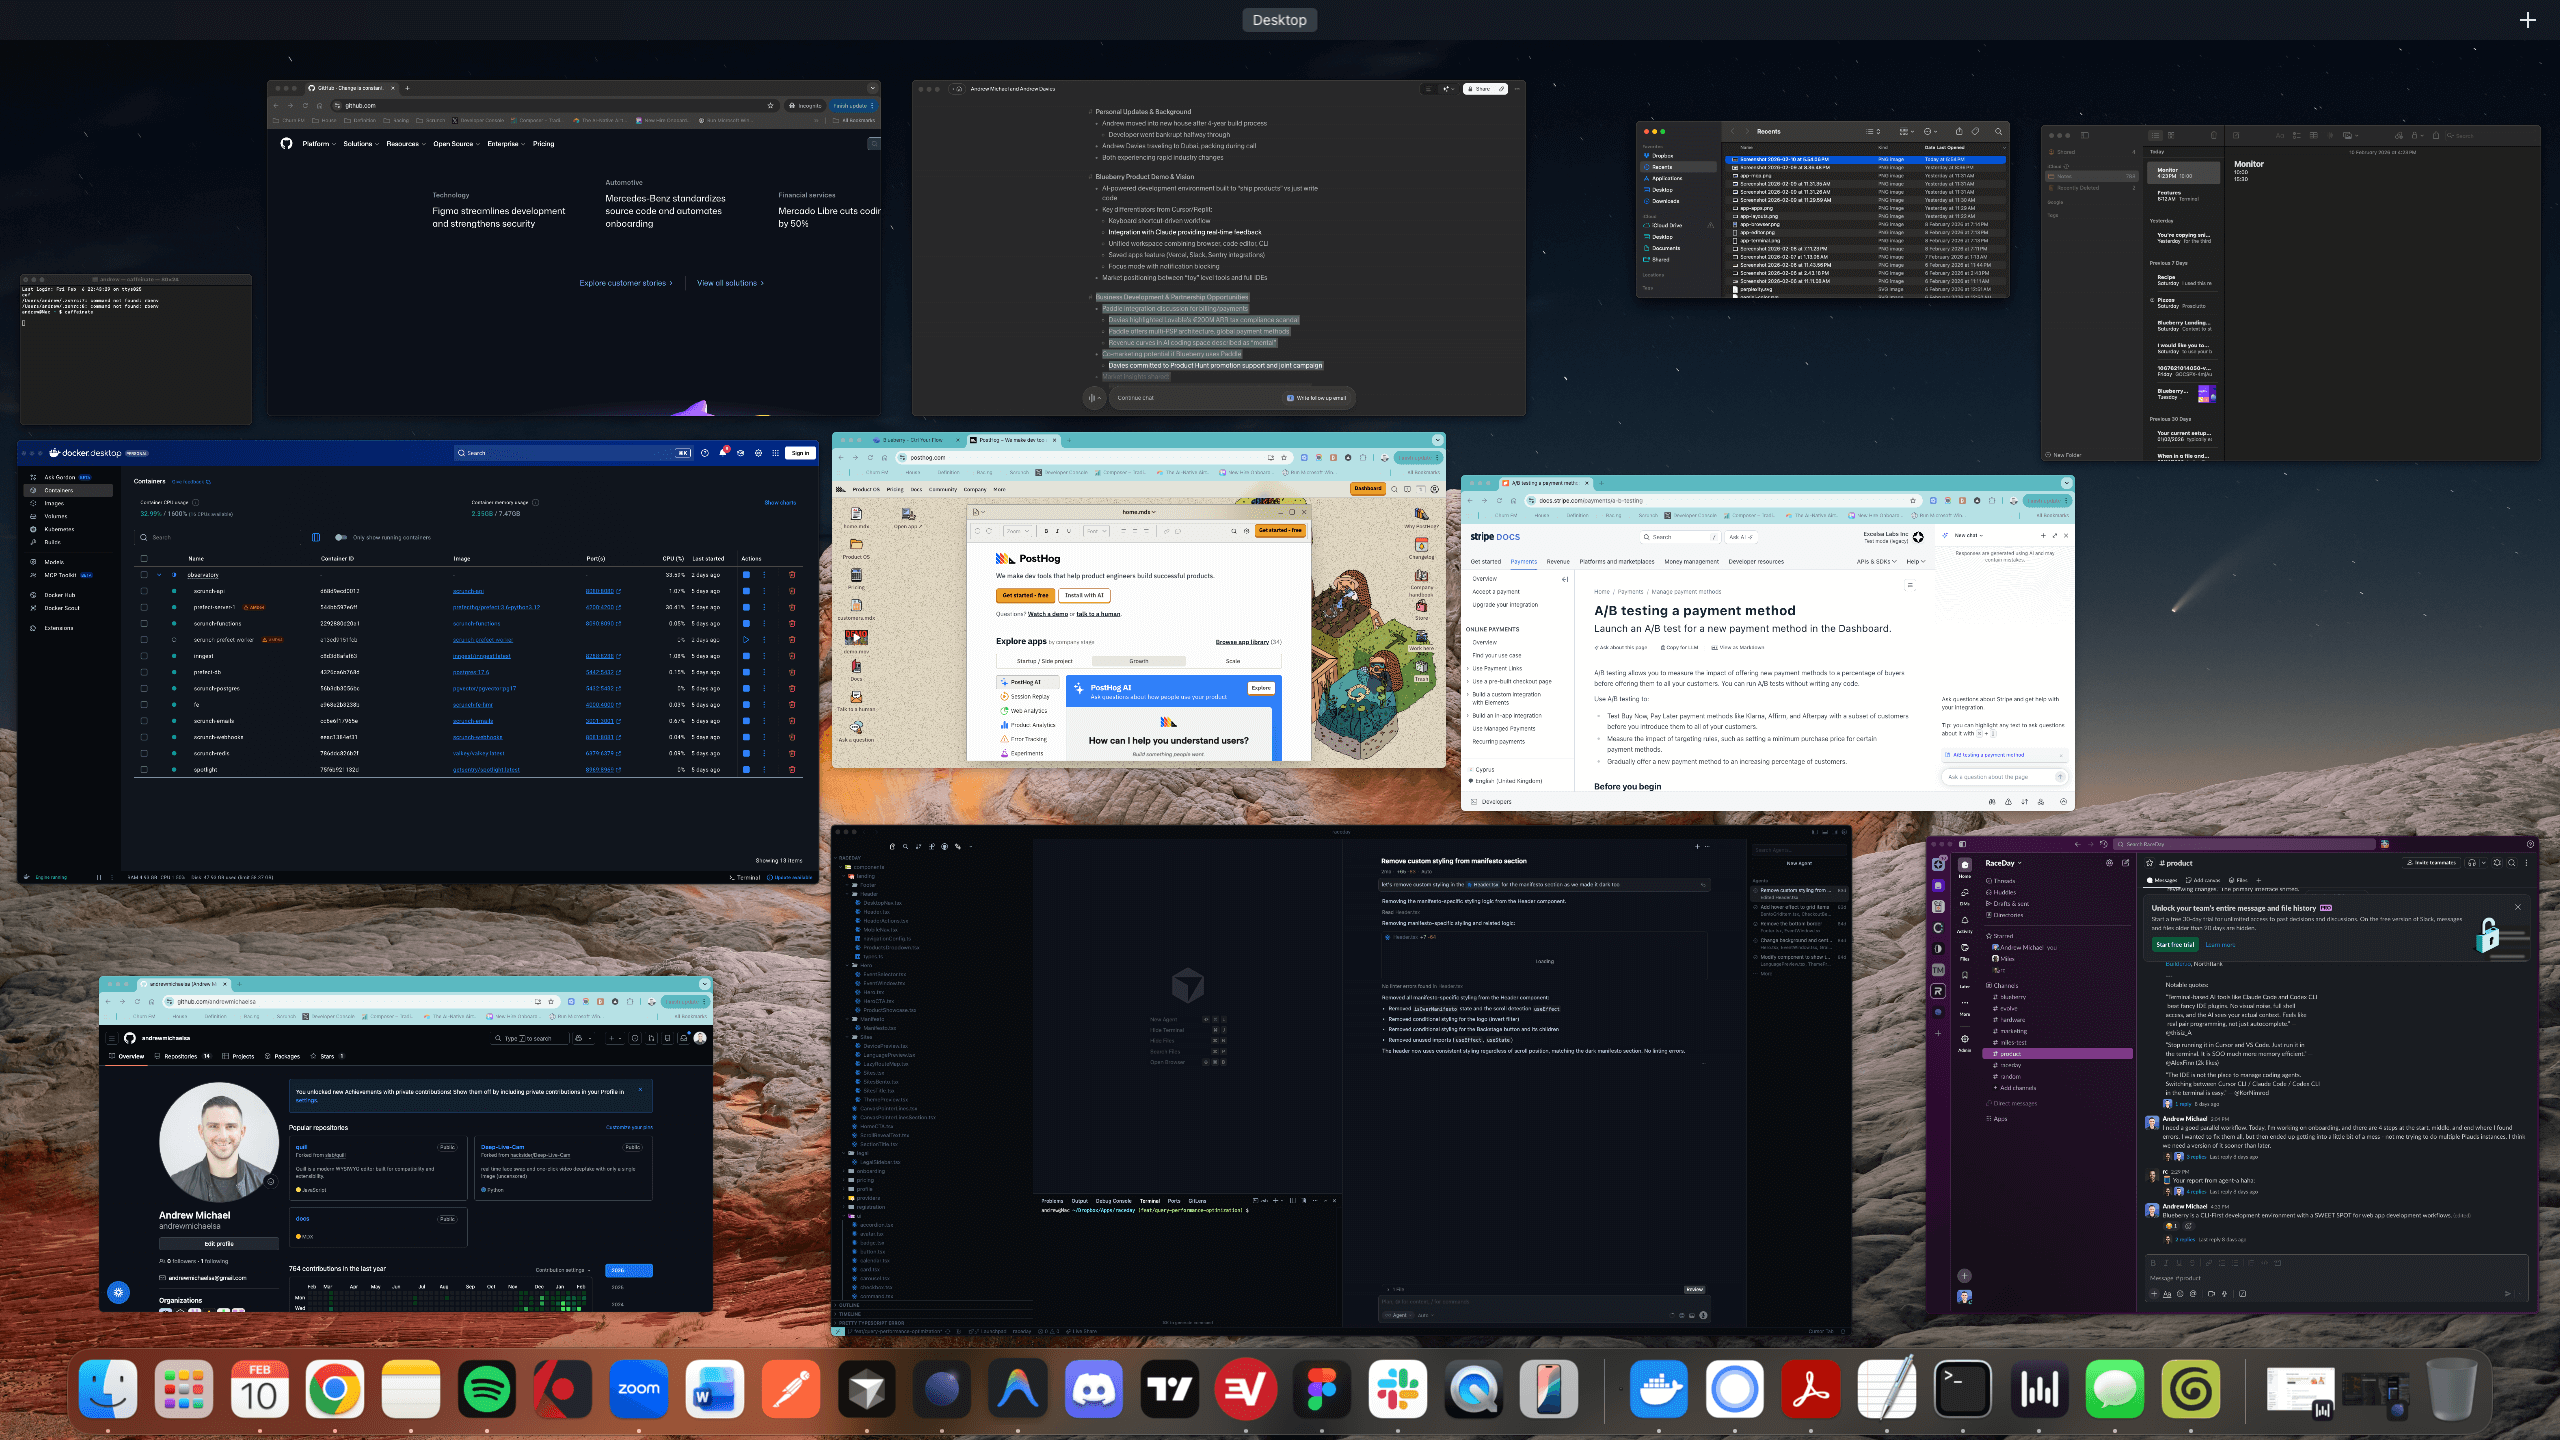Open Huddles in the Slack sidebar
Image resolution: width=2560 pixels, height=1440 pixels.
2003,892
